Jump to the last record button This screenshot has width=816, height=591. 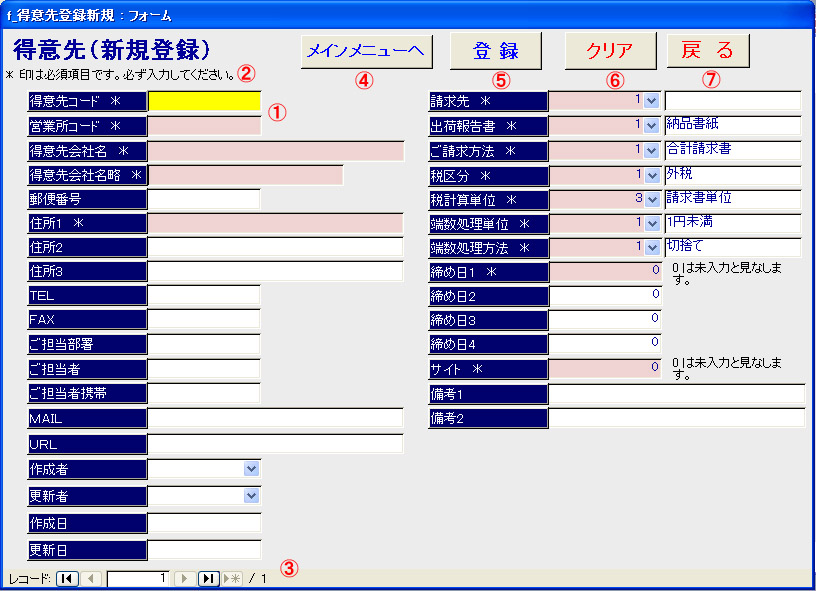coord(208,578)
